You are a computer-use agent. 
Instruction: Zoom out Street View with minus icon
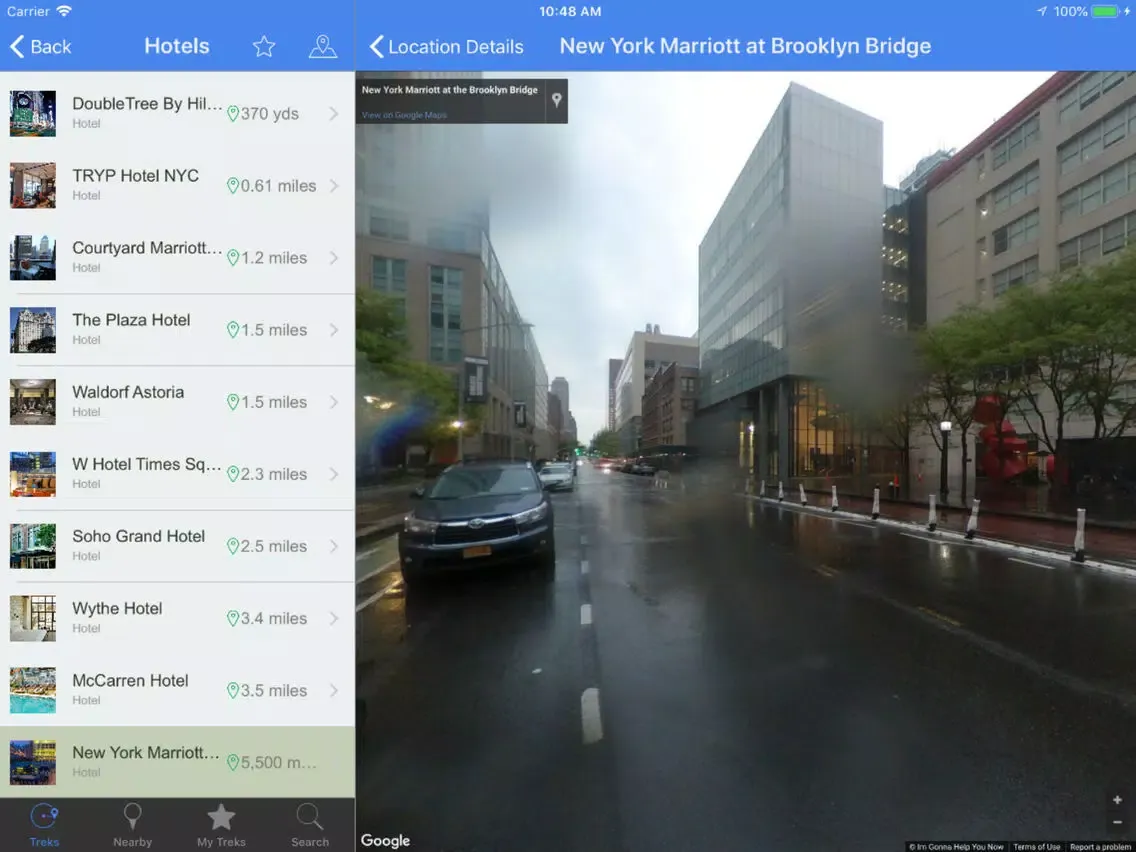pos(1117,822)
